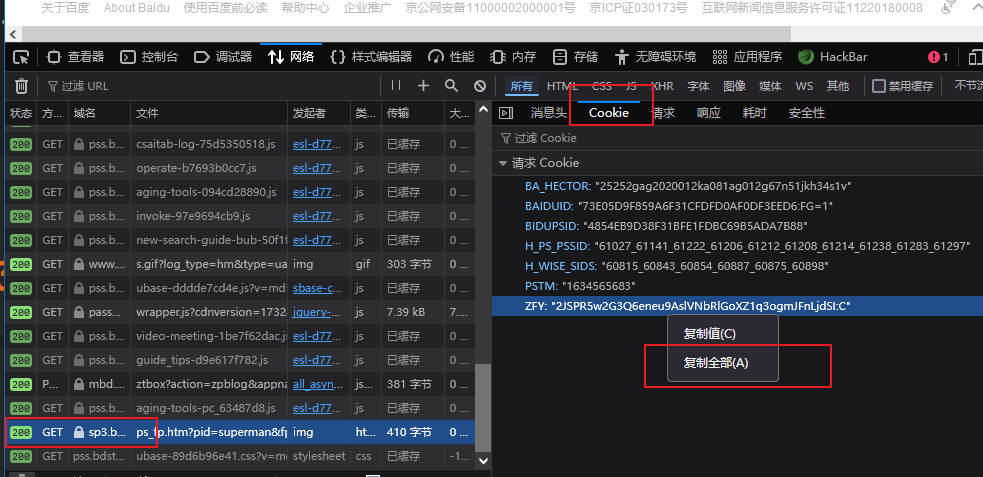Open the HackBar extension panel
This screenshot has width=983, height=477.
click(833, 57)
